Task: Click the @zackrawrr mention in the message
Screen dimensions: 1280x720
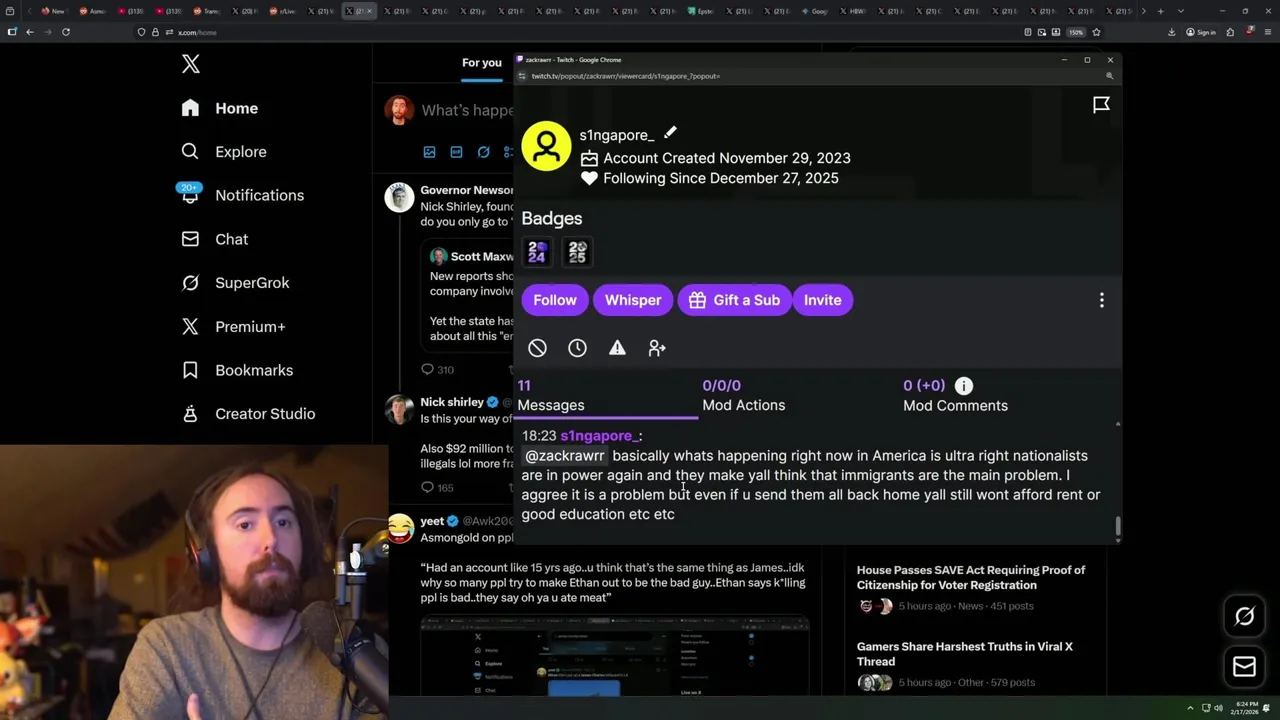Action: 565,456
